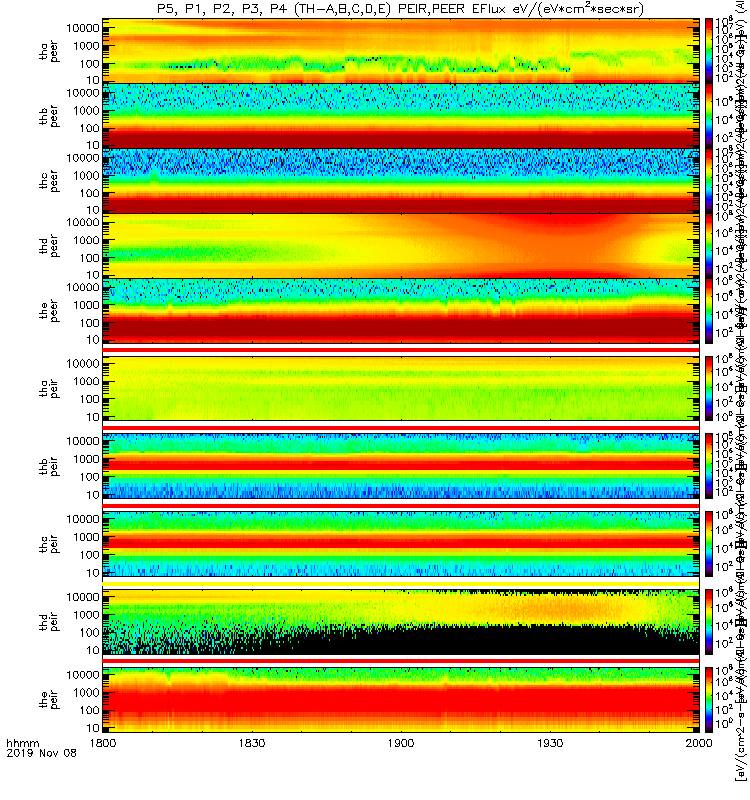Click the thc peer electron spectrogram panel
This screenshot has height=800, width=750.
(x=401, y=181)
